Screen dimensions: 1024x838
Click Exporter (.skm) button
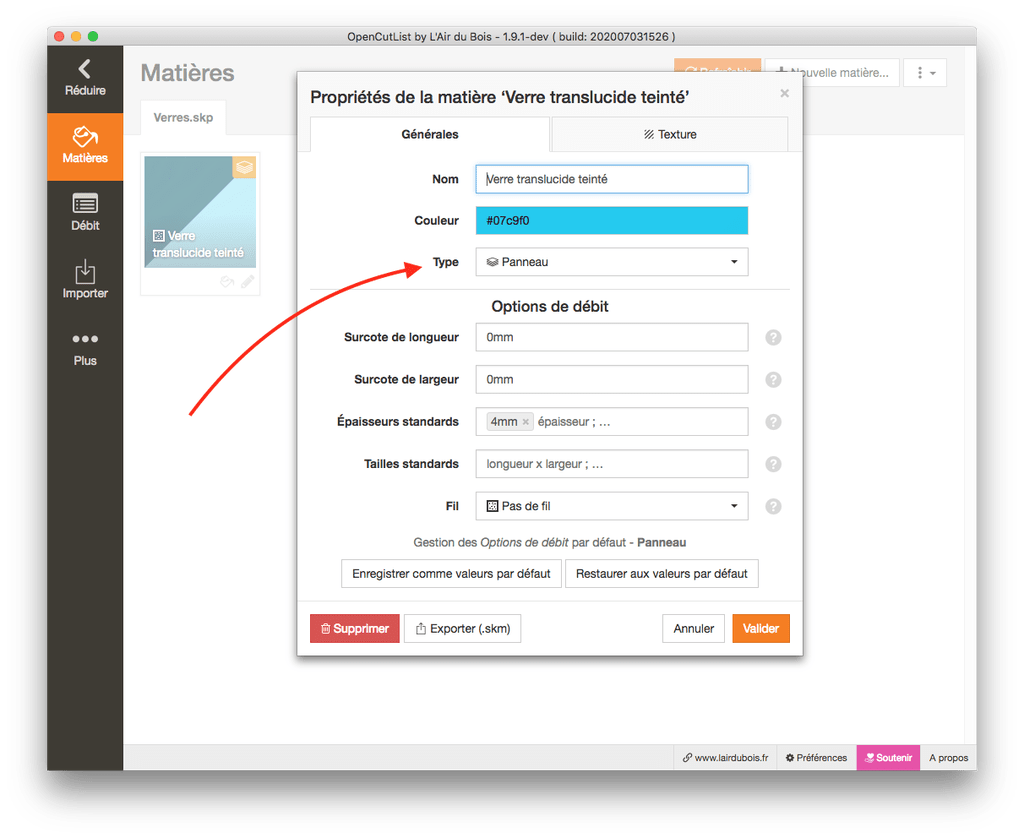point(462,628)
